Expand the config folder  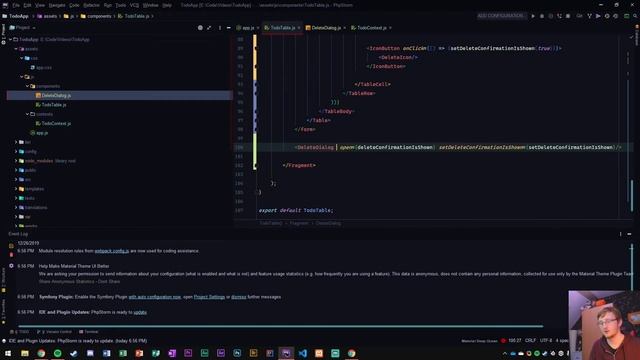(x=16, y=151)
